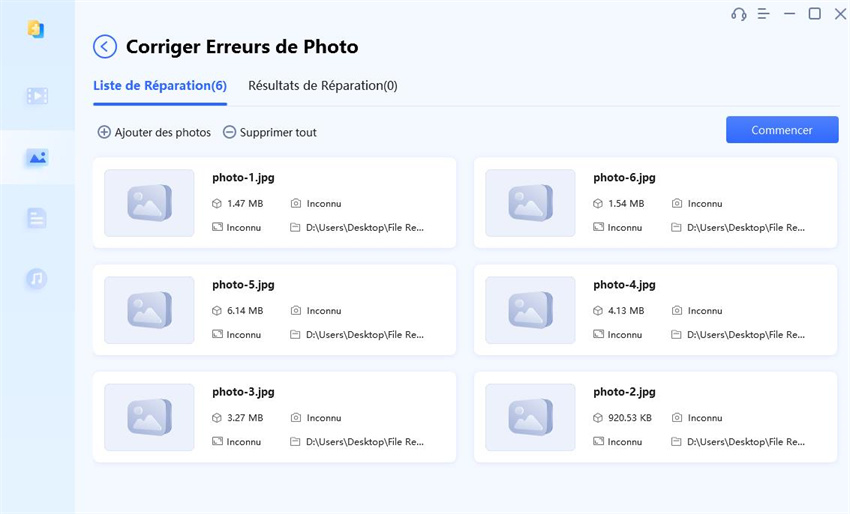Select the photo-1.jpg thumbnail

click(149, 203)
